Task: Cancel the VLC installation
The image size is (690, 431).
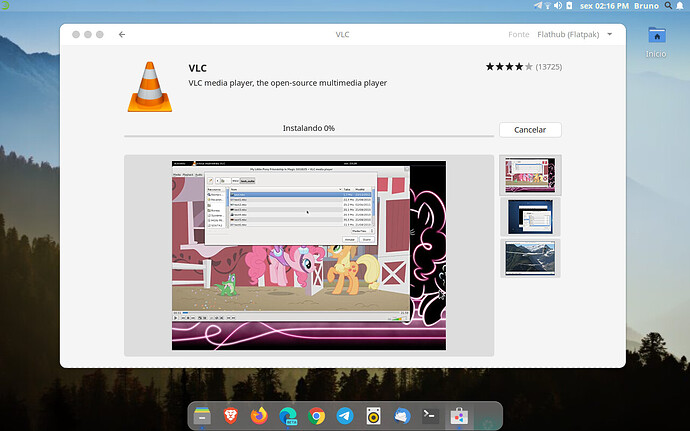Action: [530, 130]
